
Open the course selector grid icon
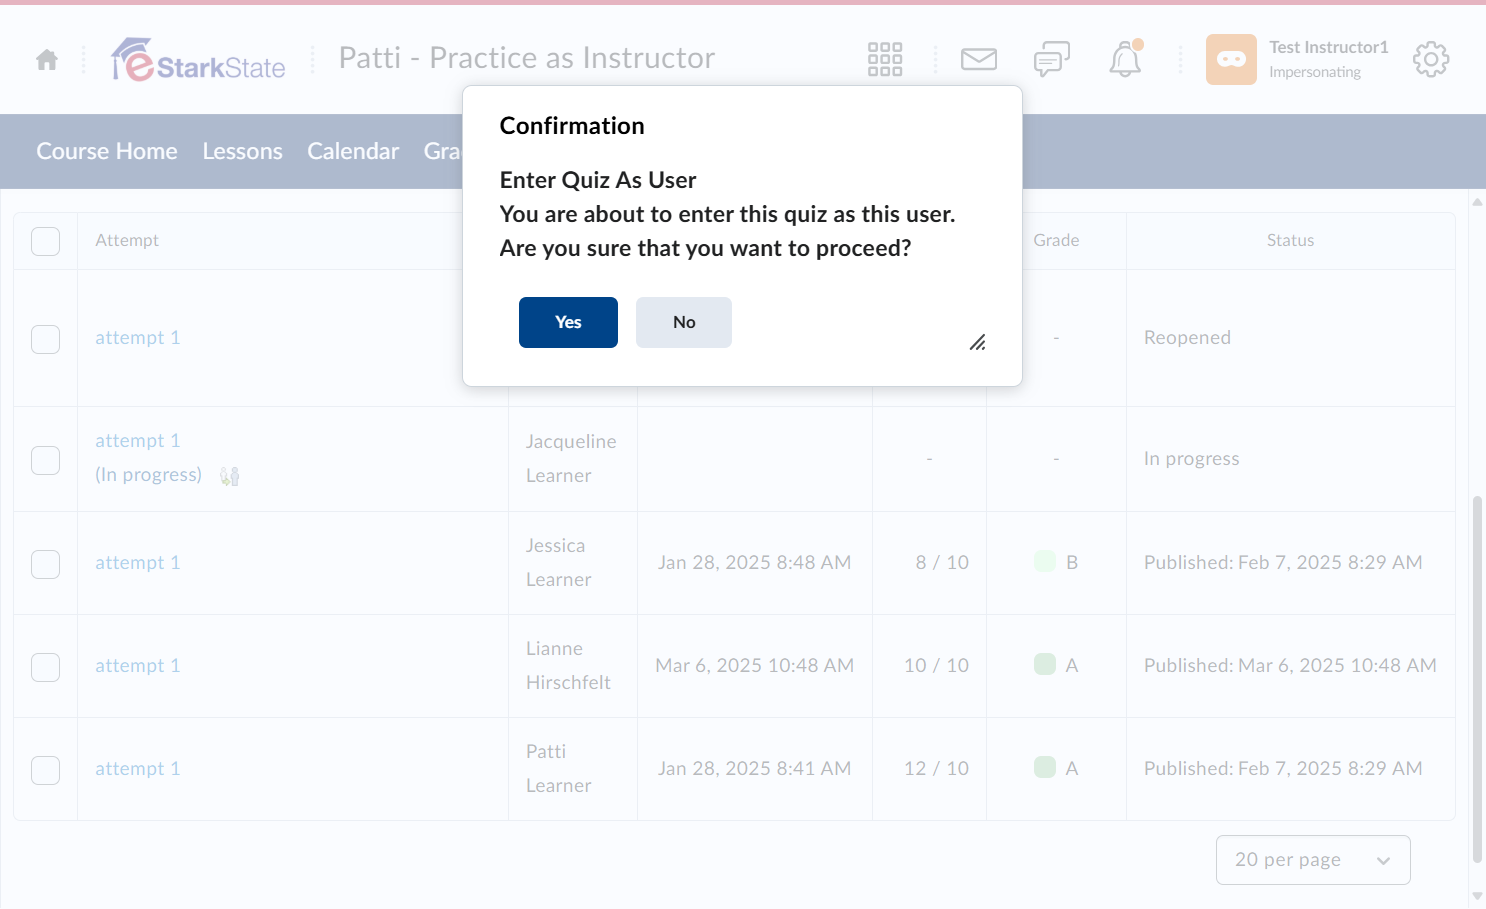(x=885, y=60)
